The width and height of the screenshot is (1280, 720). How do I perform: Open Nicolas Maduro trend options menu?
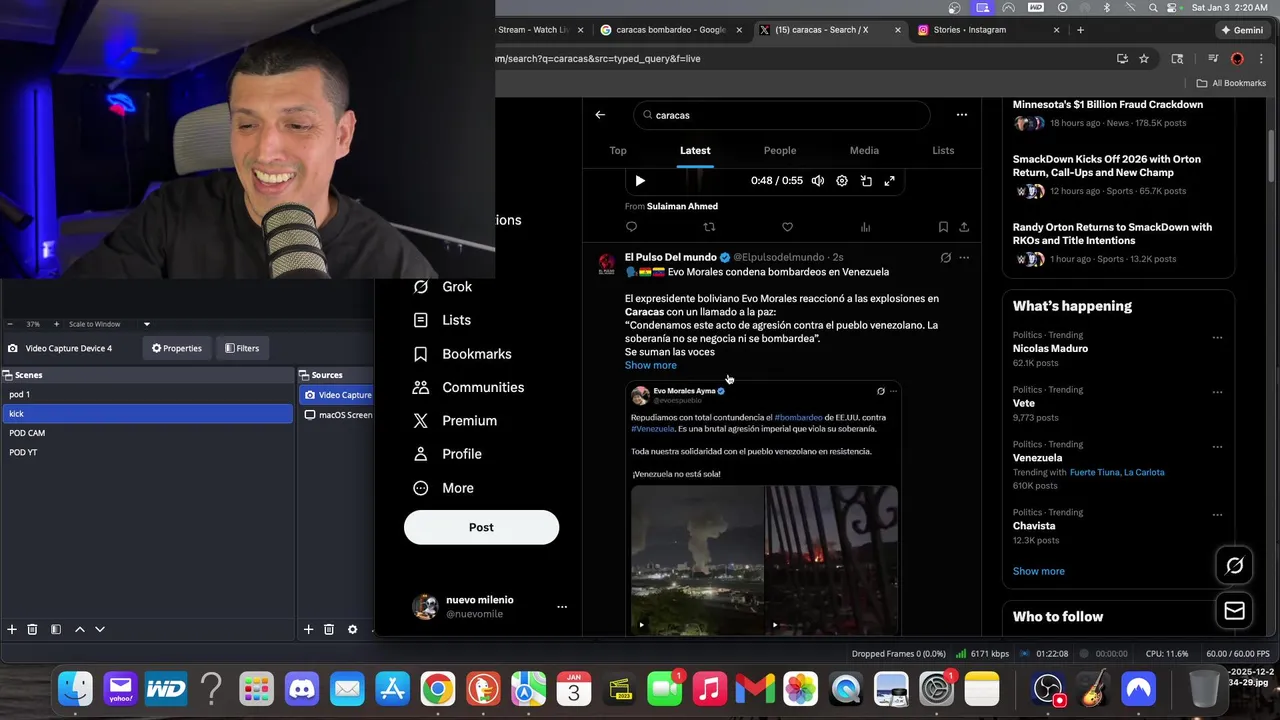tap(1217, 338)
